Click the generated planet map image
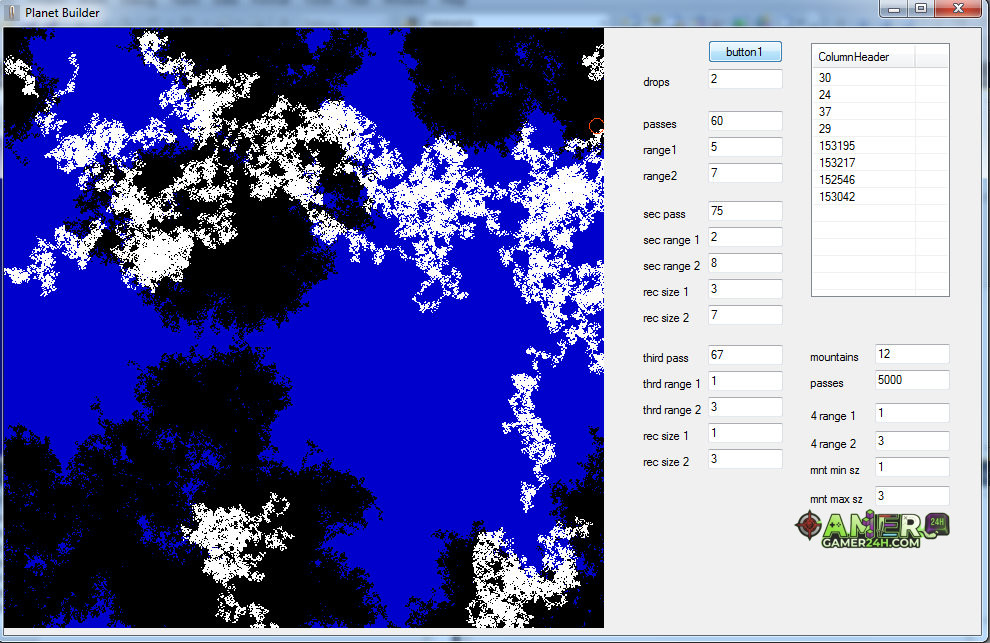This screenshot has width=990, height=643. (304, 328)
